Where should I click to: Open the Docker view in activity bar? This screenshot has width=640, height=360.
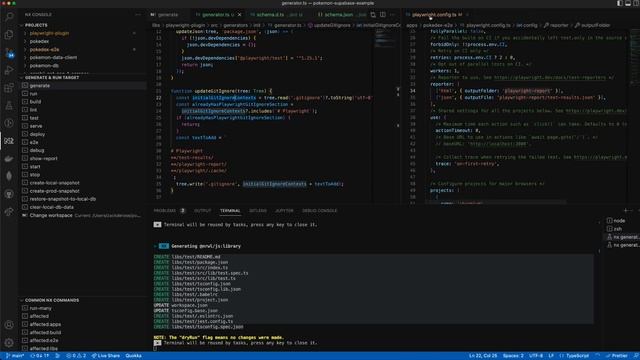tap(9, 158)
